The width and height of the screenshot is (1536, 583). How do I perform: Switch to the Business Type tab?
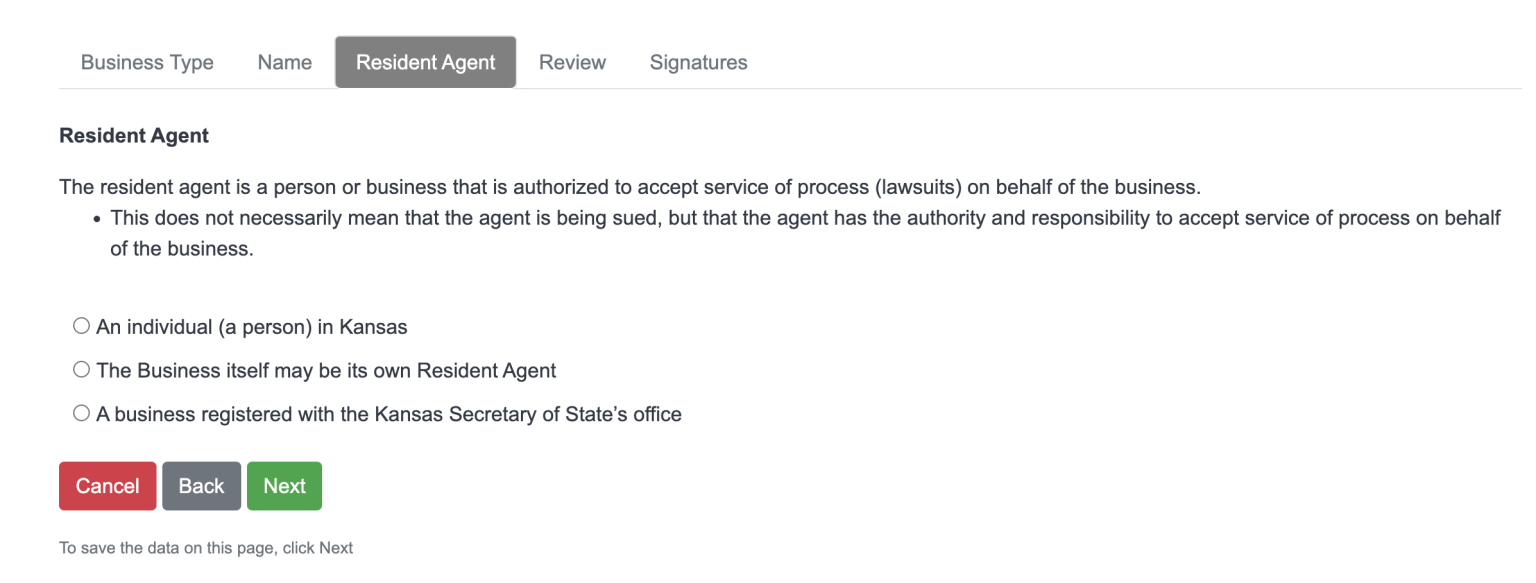point(146,61)
